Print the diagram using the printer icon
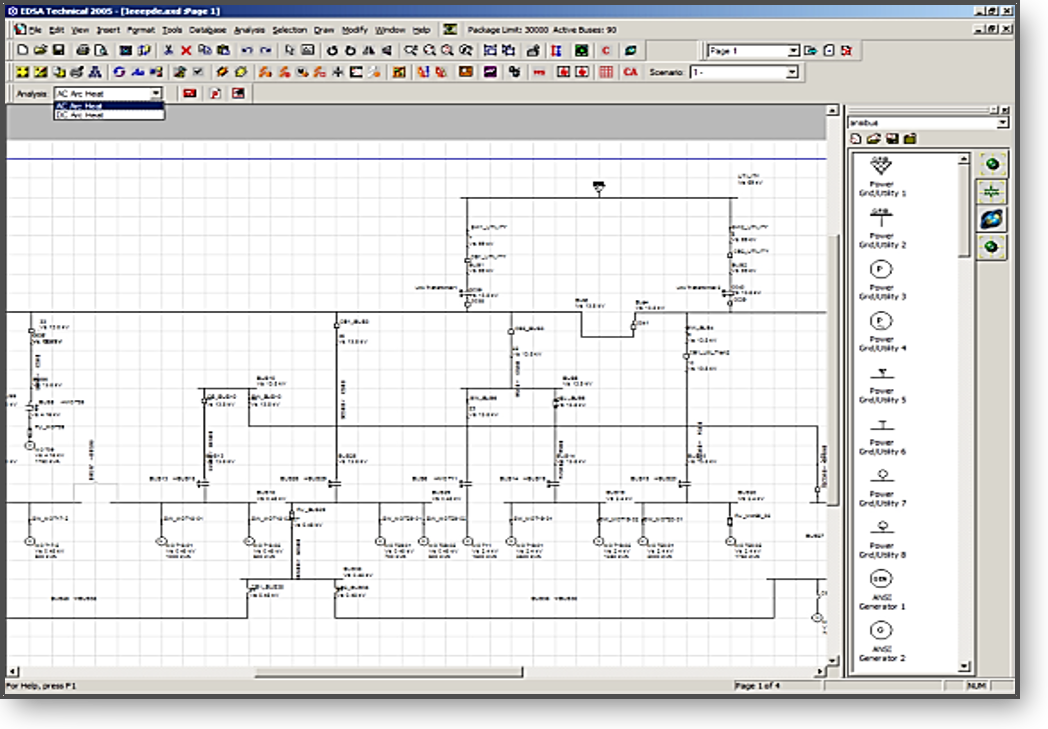Screen dimensions: 1048x729 (83, 50)
